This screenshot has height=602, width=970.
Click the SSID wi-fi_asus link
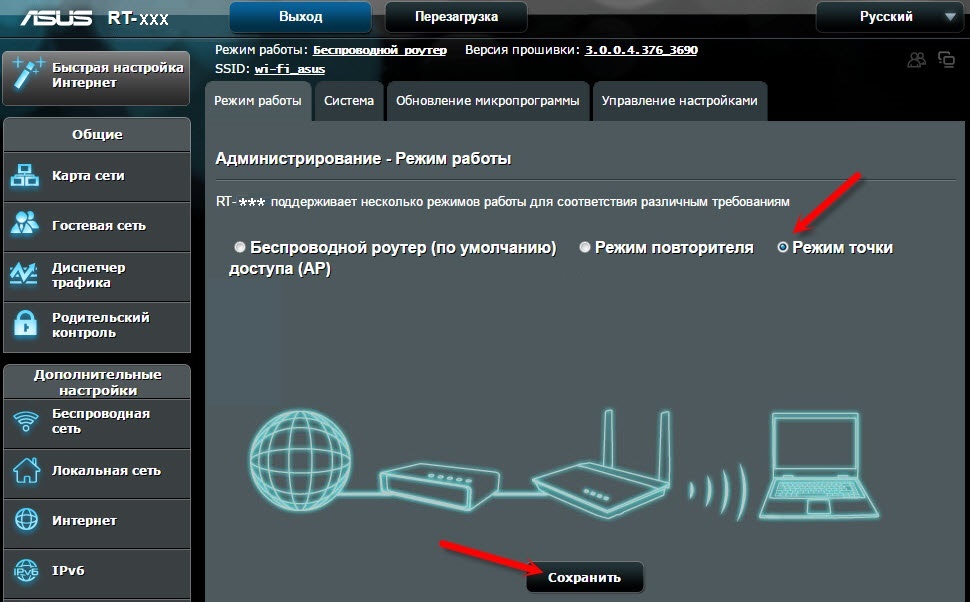point(290,69)
